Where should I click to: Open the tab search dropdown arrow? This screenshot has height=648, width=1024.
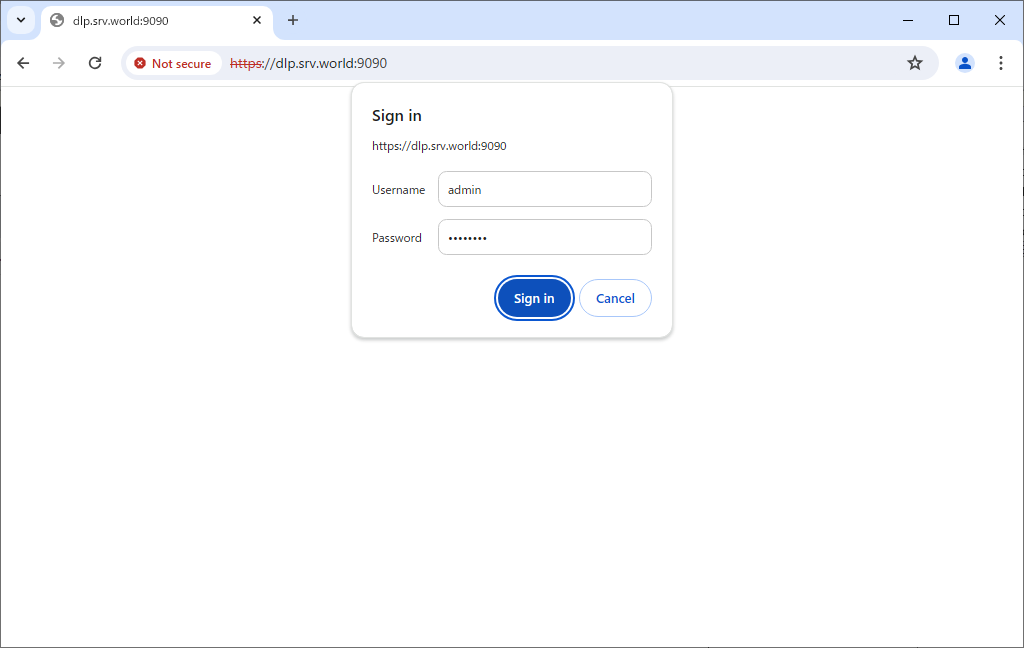pyautogui.click(x=21, y=20)
